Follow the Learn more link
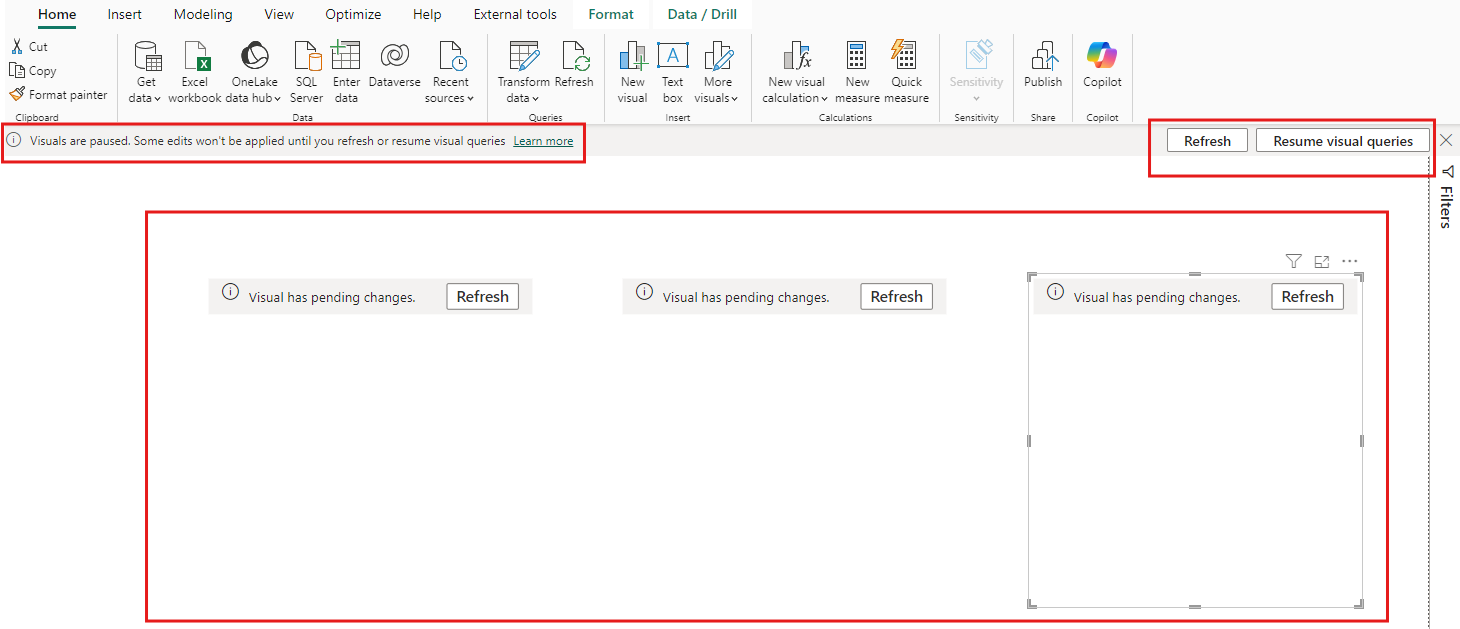1460x629 pixels. pos(543,141)
